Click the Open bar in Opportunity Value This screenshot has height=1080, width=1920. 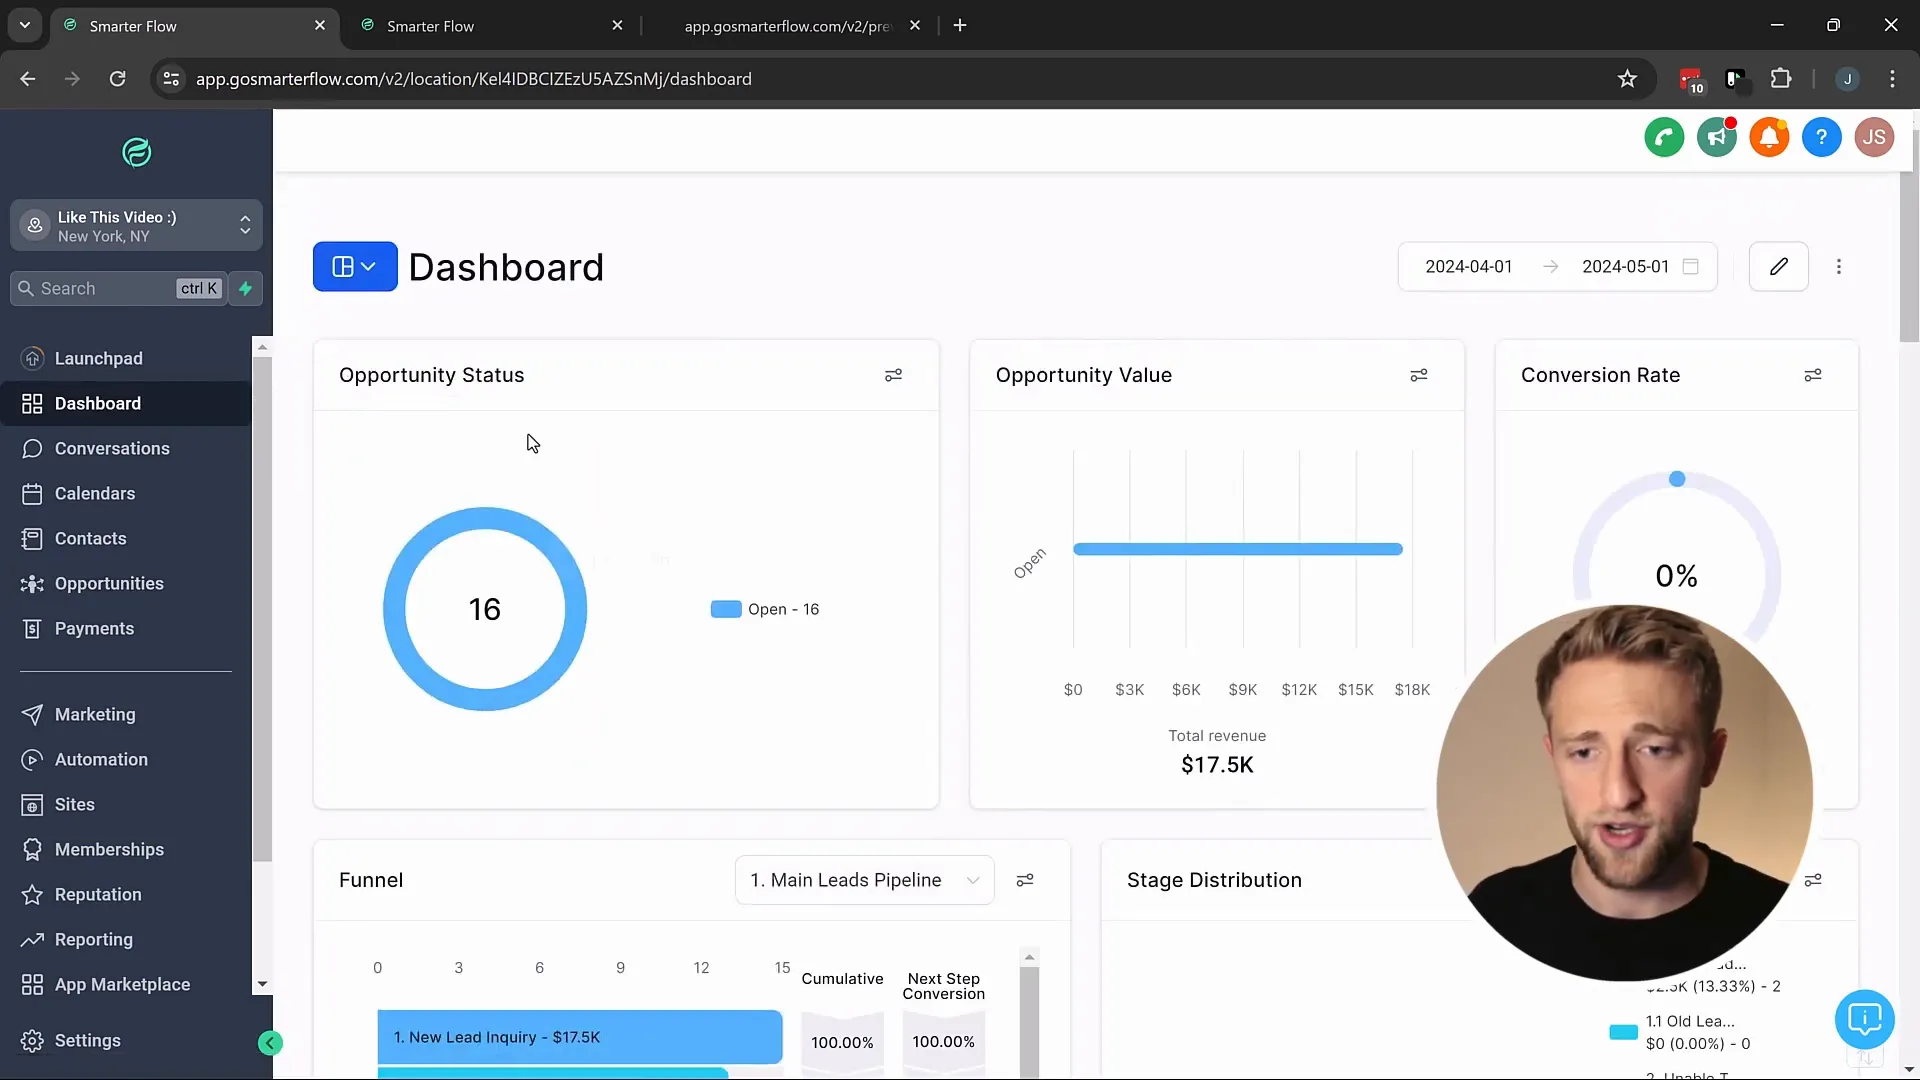pyautogui.click(x=1238, y=549)
